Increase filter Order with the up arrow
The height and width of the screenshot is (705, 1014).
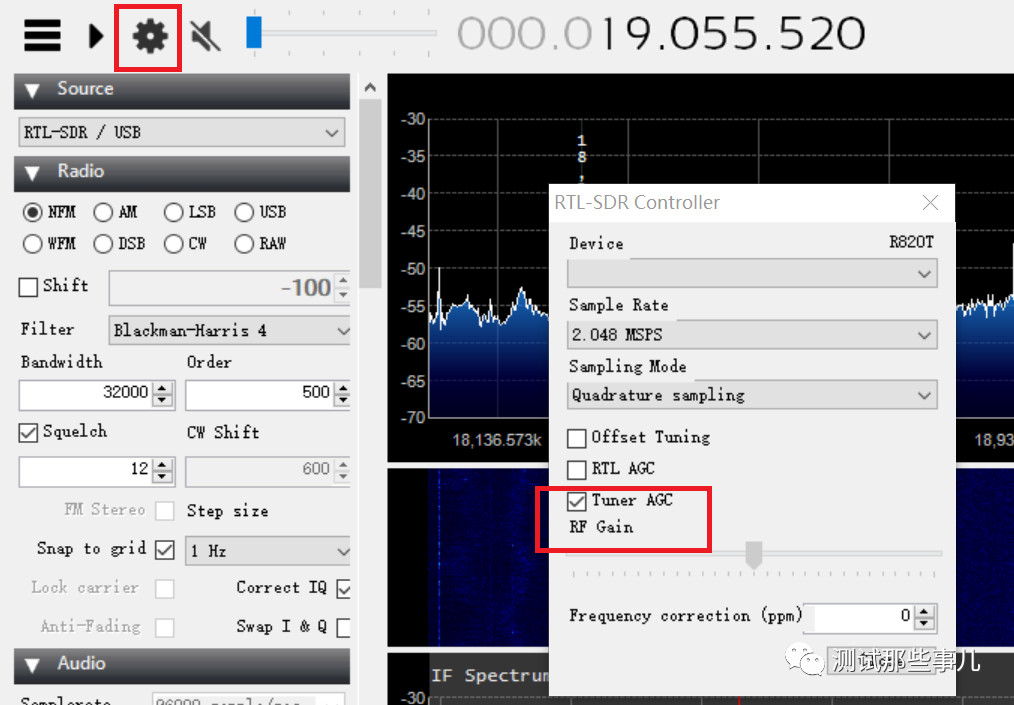pyautogui.click(x=343, y=388)
